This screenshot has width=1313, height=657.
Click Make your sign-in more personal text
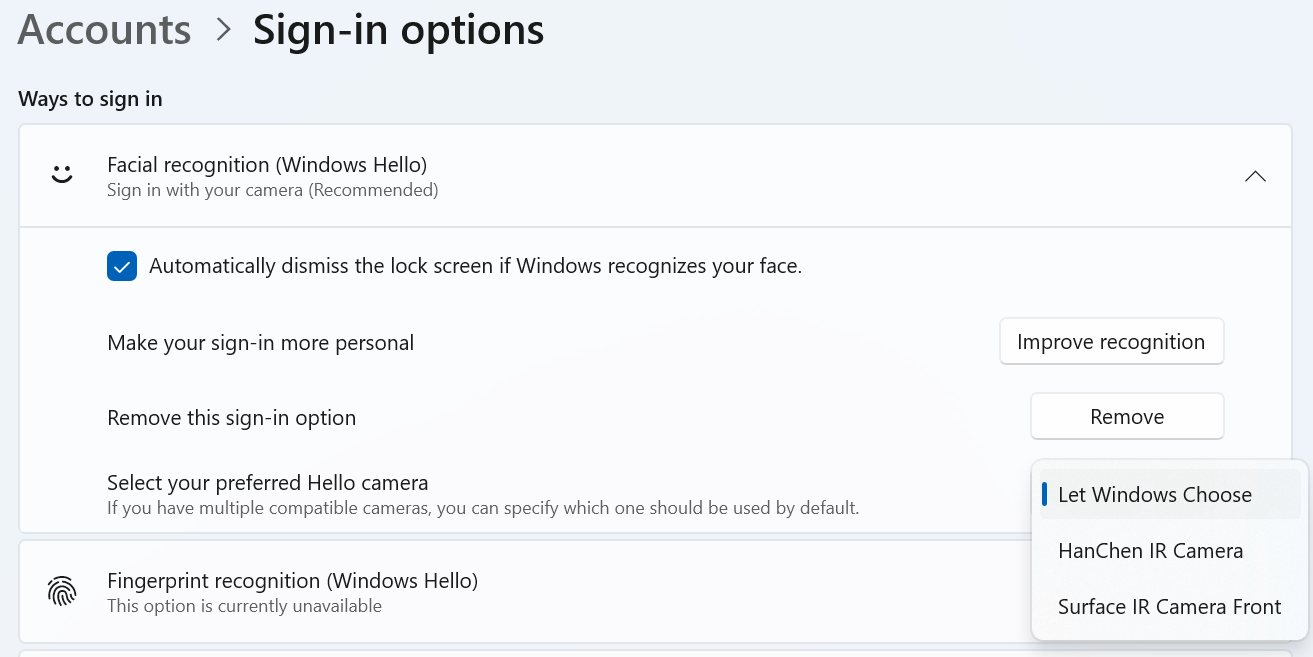point(260,342)
